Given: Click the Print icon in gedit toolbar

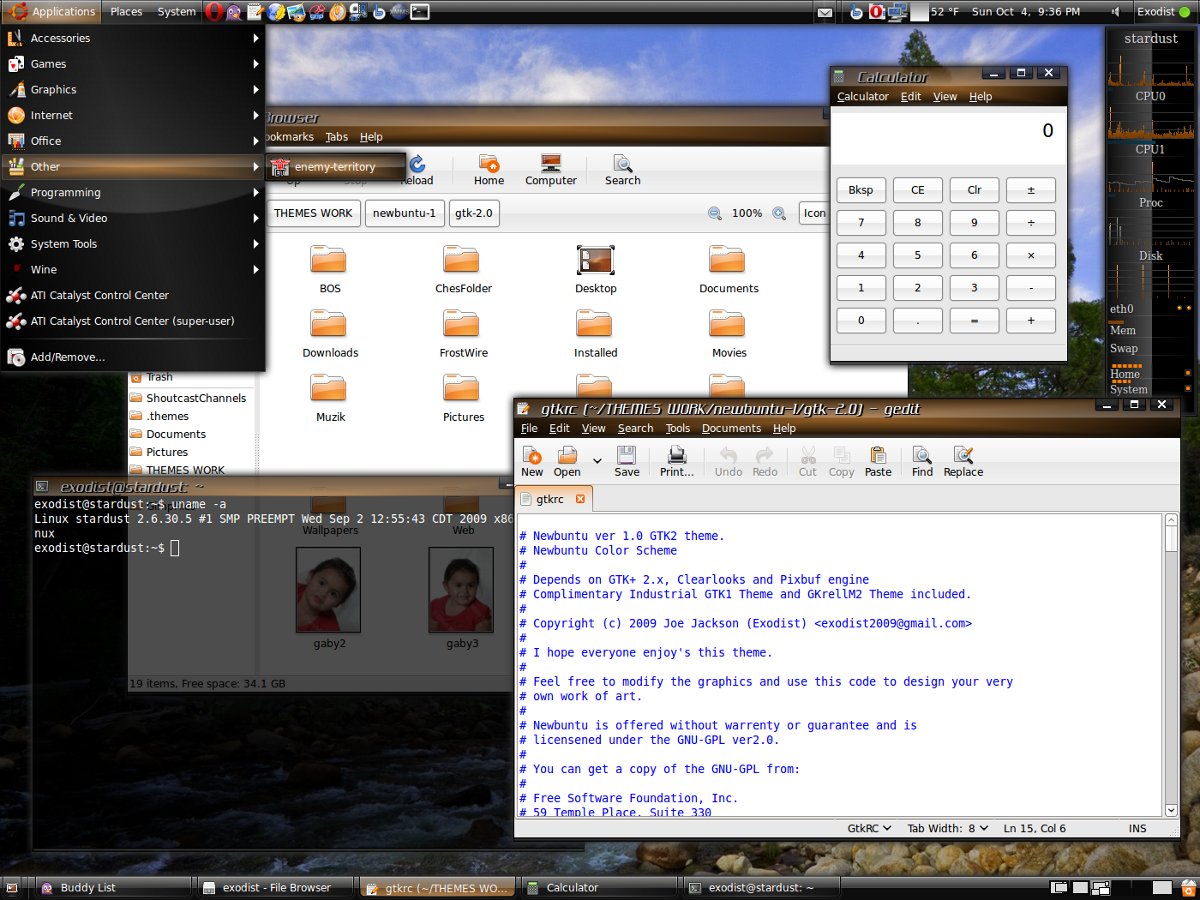Looking at the screenshot, I should click(677, 462).
